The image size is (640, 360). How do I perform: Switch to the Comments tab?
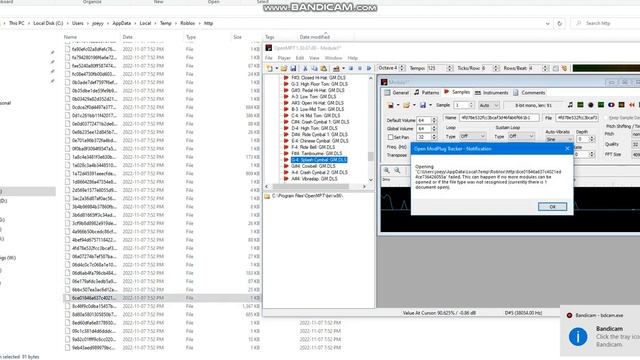(x=529, y=93)
